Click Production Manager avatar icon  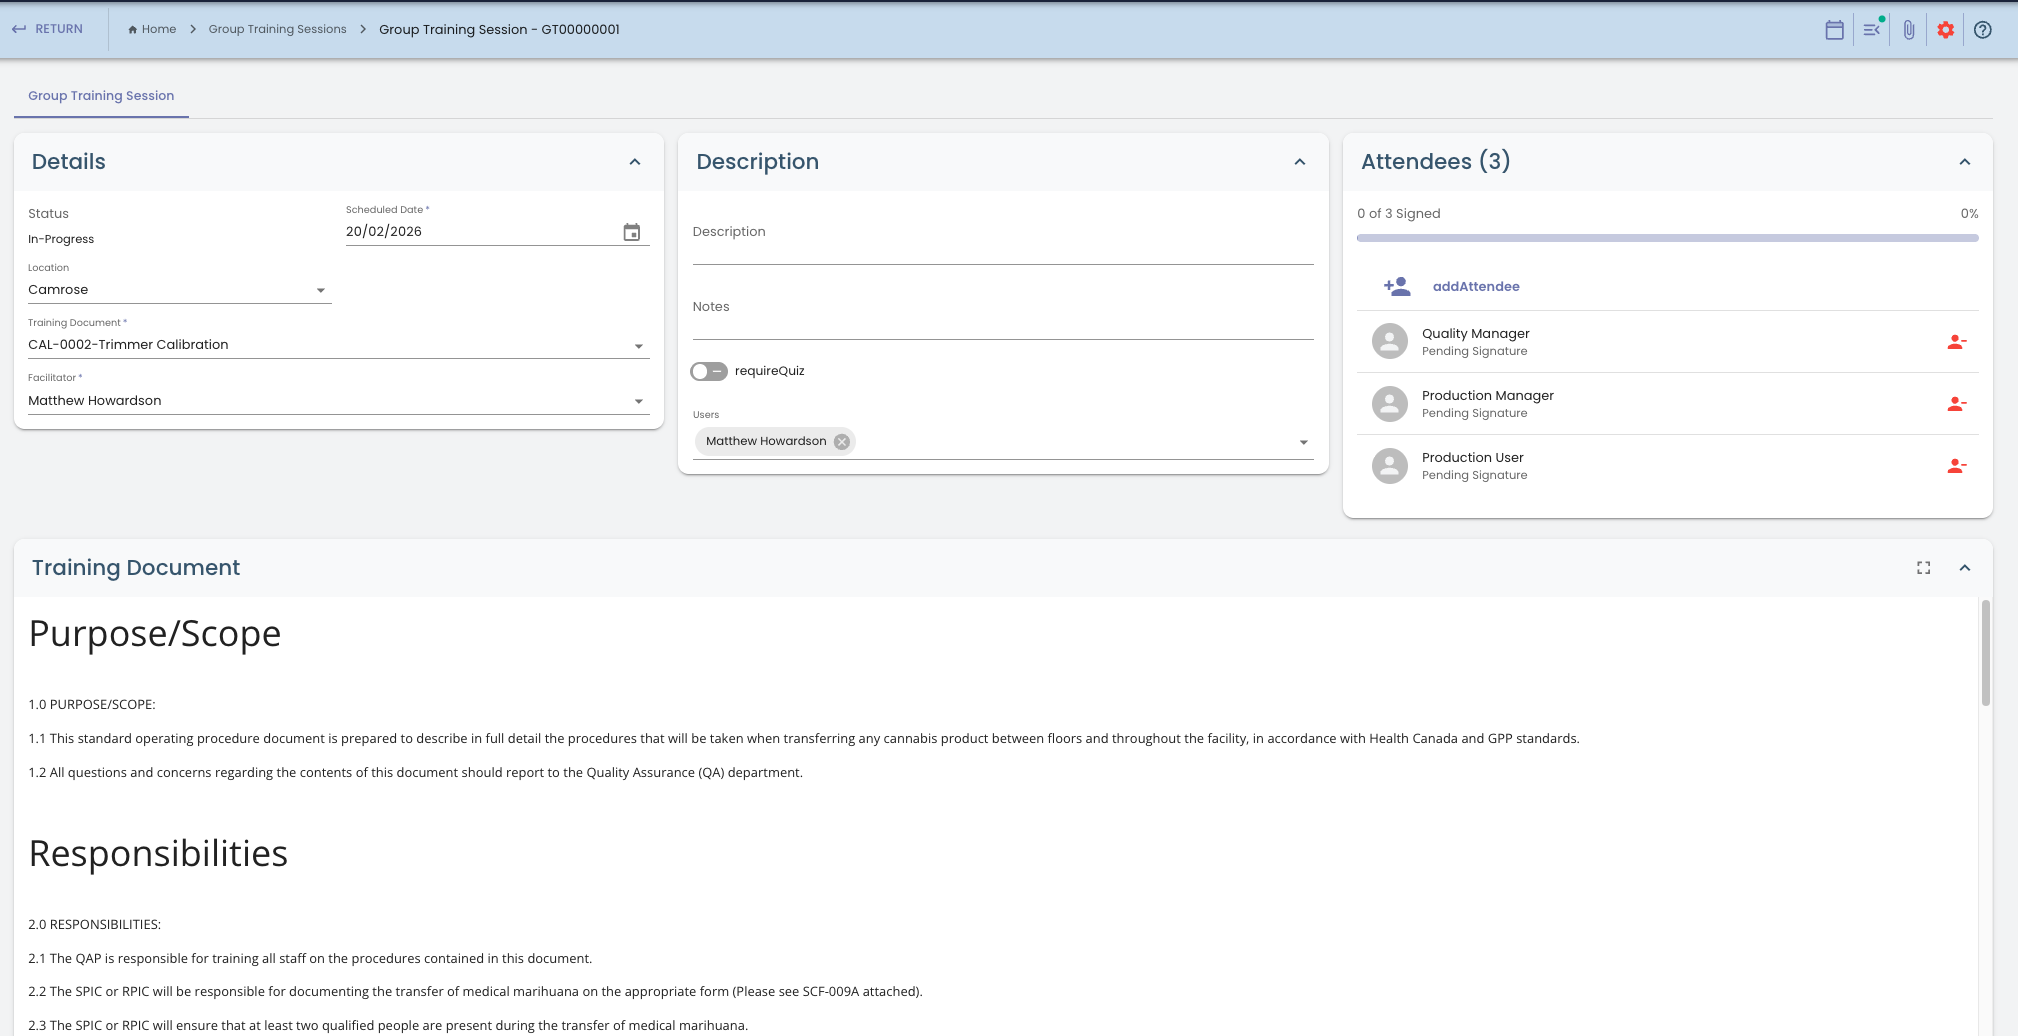1390,404
